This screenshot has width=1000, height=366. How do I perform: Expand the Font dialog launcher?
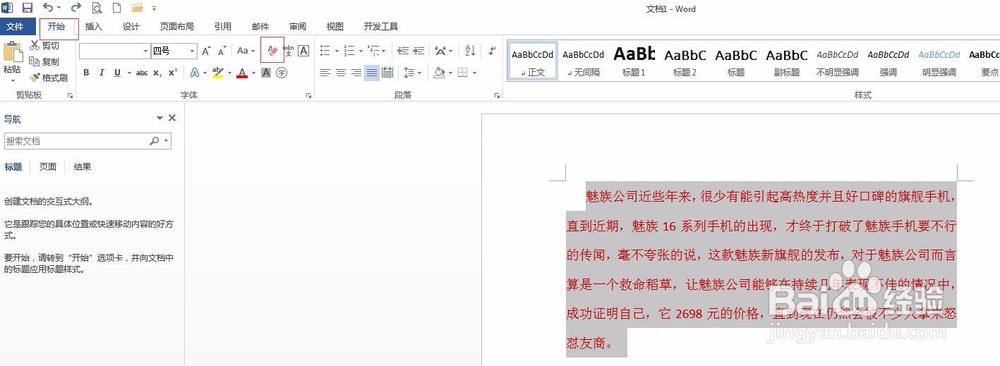[x=309, y=96]
